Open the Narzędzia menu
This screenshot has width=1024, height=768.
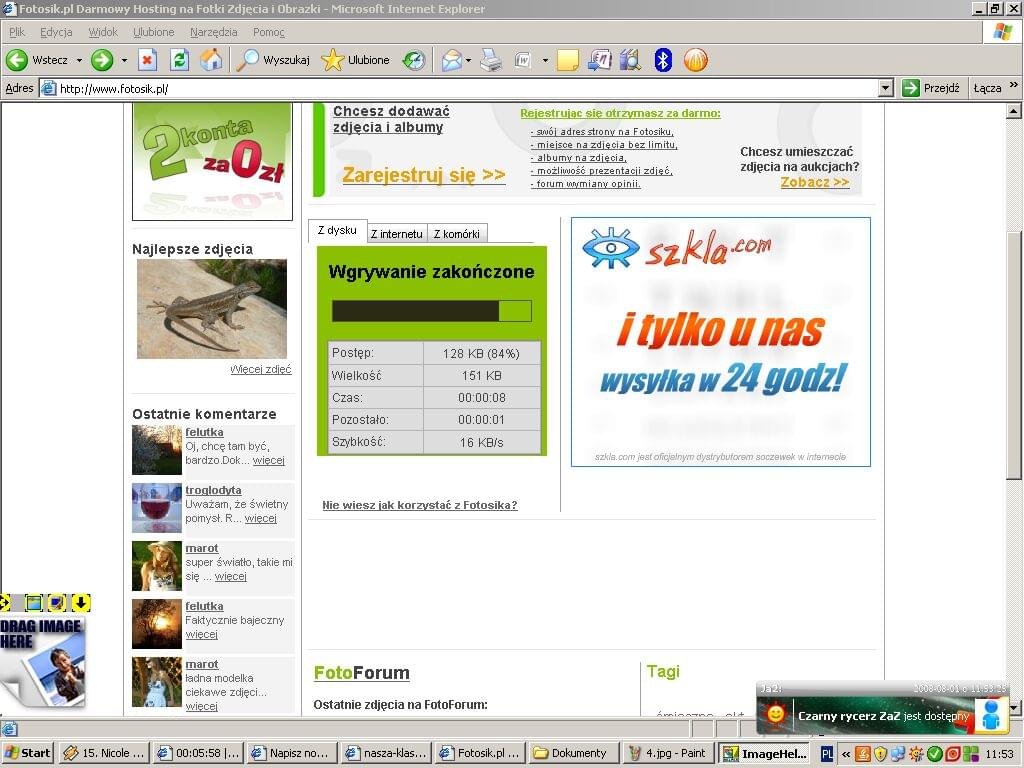pyautogui.click(x=214, y=32)
